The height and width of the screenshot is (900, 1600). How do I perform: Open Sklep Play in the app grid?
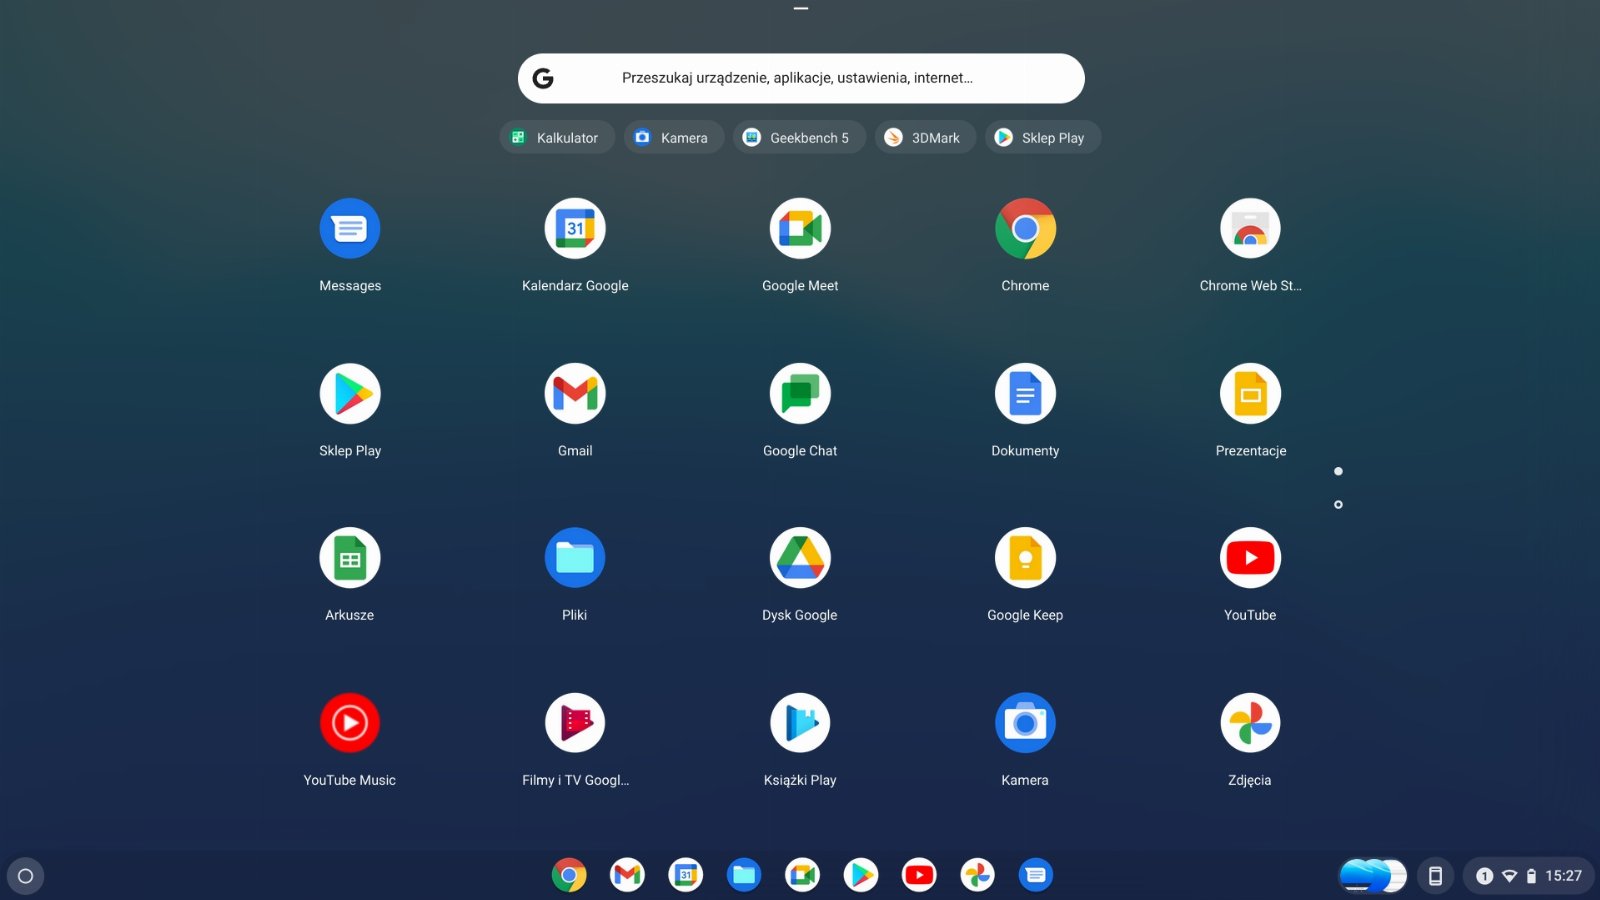350,394
